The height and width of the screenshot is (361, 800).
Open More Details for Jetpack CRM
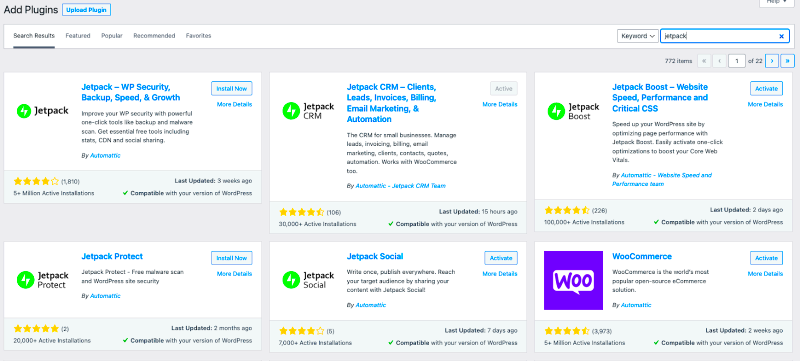(500, 105)
